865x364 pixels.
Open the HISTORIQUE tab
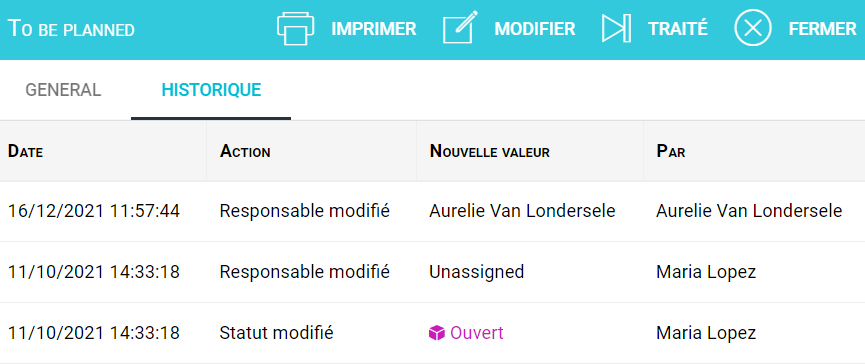click(x=211, y=90)
